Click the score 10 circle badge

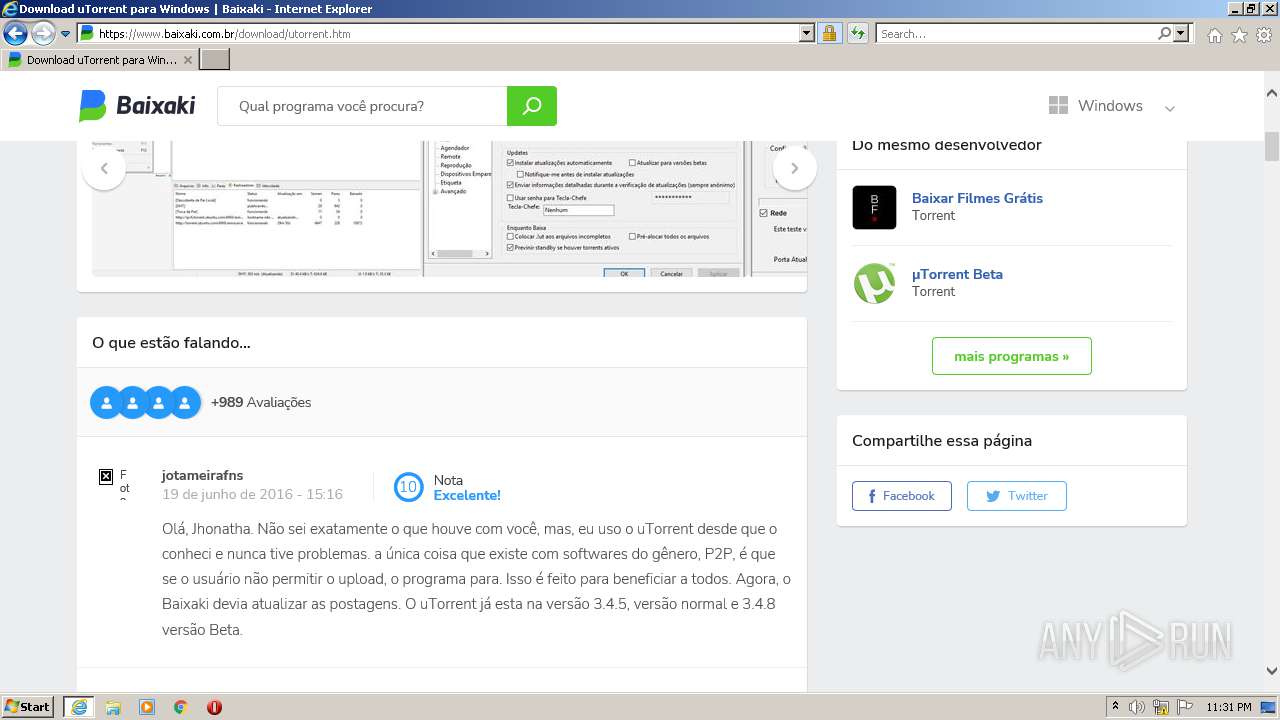[408, 487]
